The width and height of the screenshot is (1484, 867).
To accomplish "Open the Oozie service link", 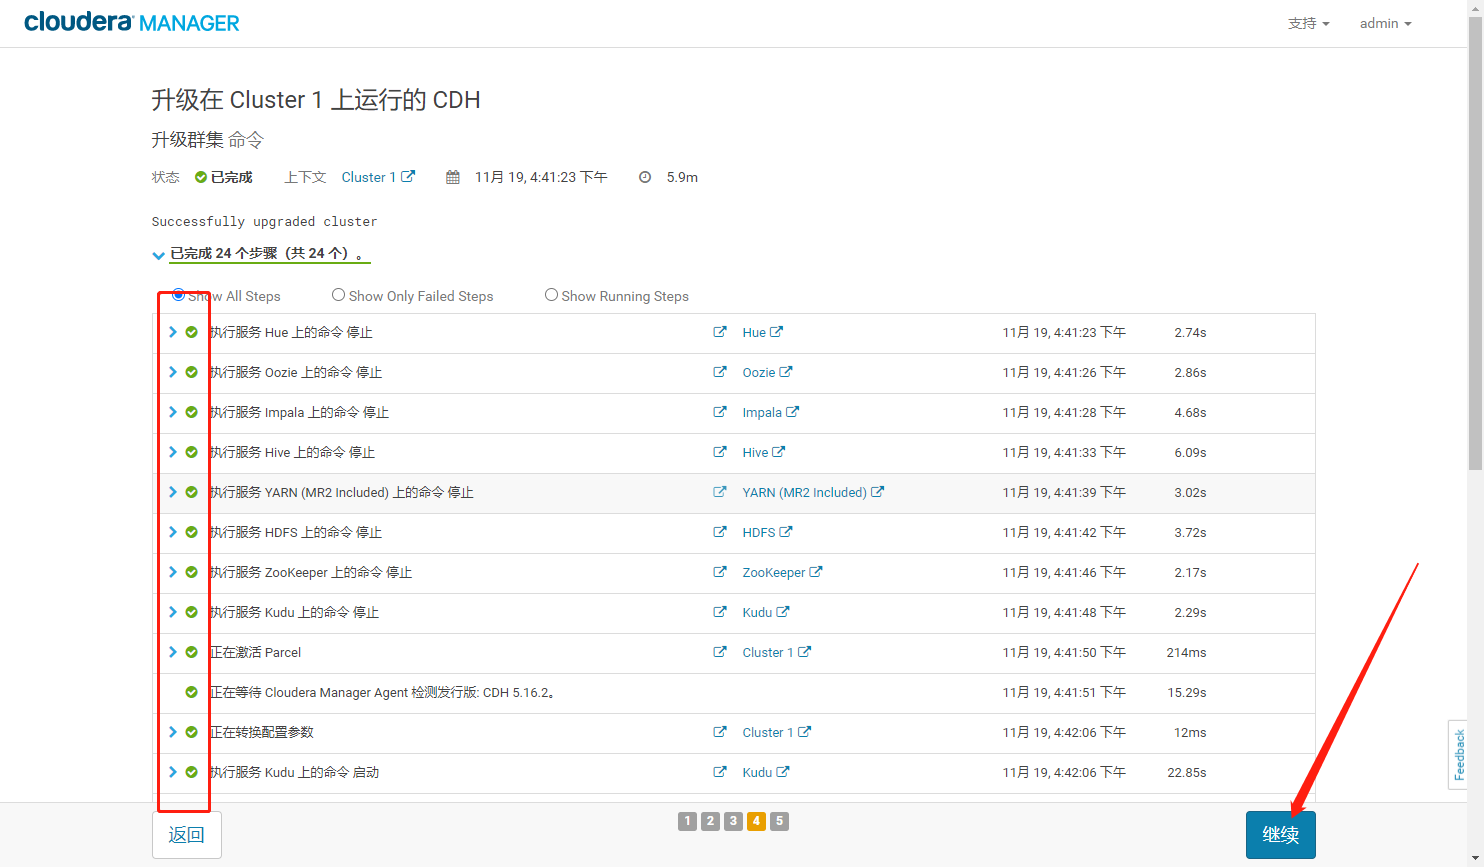I will [x=767, y=372].
